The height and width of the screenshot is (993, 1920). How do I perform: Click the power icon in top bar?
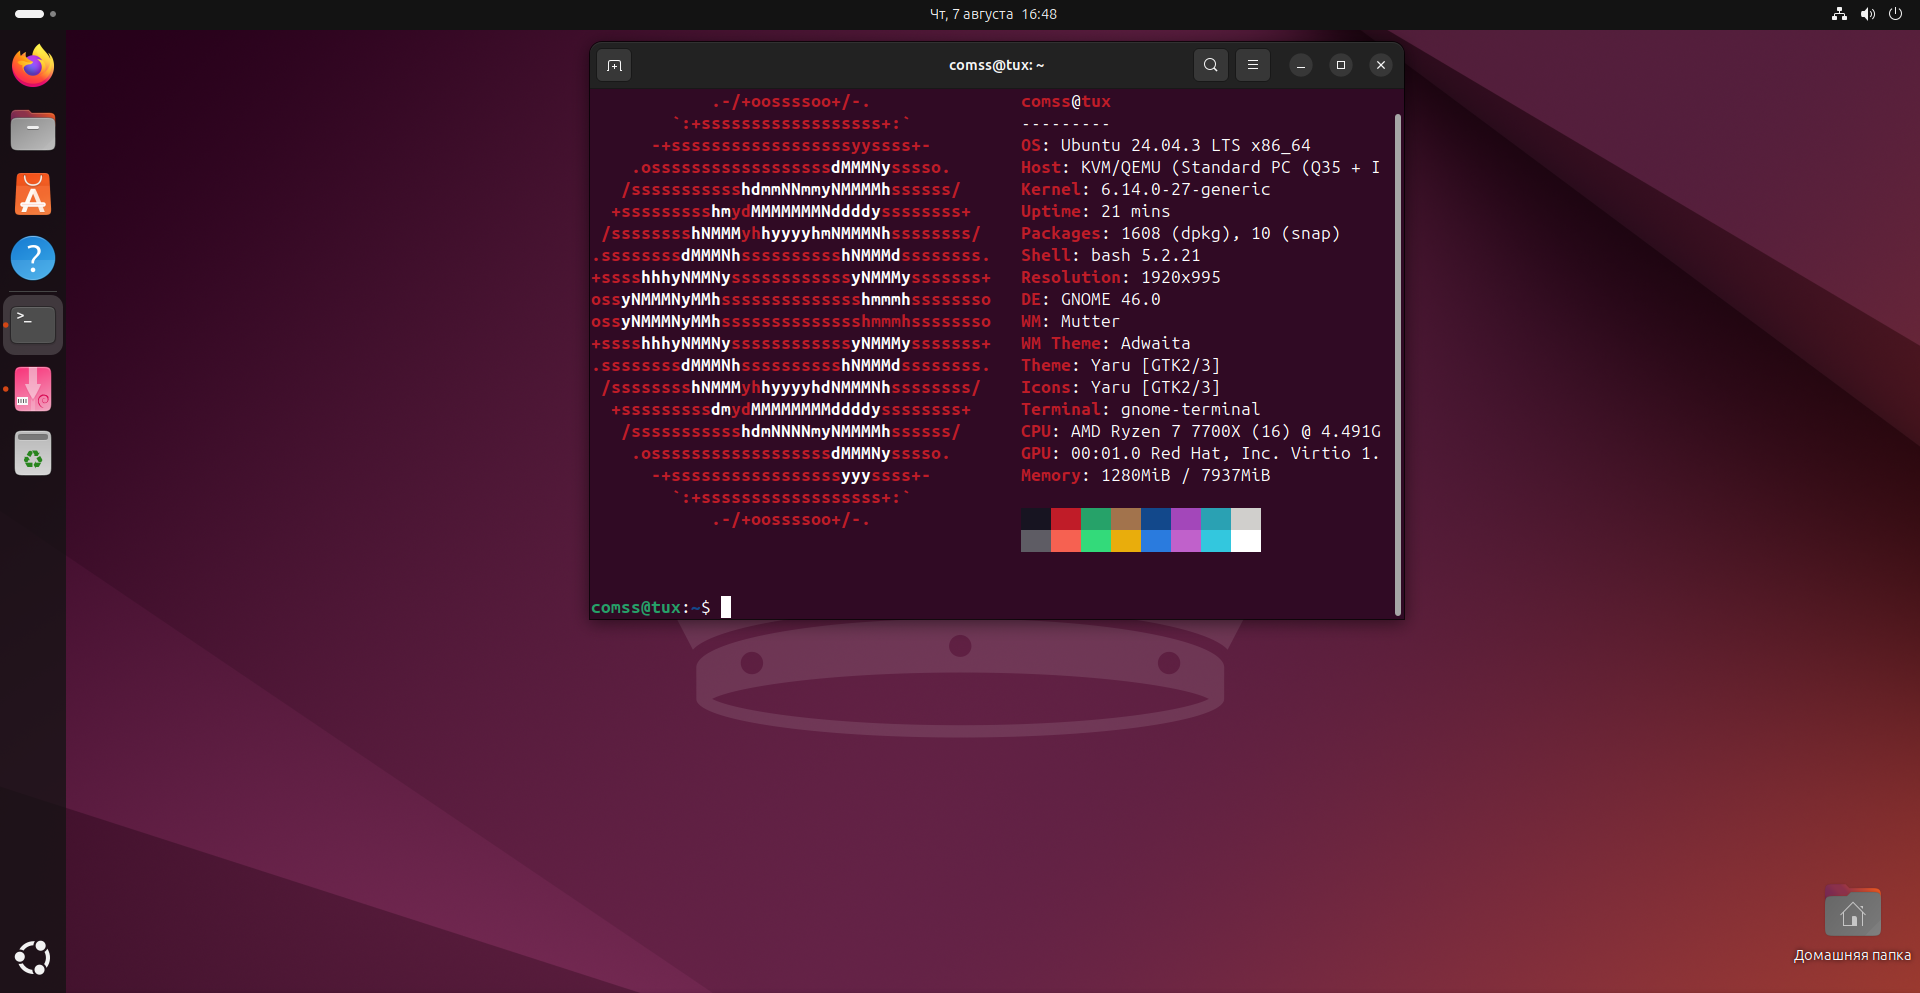(1895, 14)
